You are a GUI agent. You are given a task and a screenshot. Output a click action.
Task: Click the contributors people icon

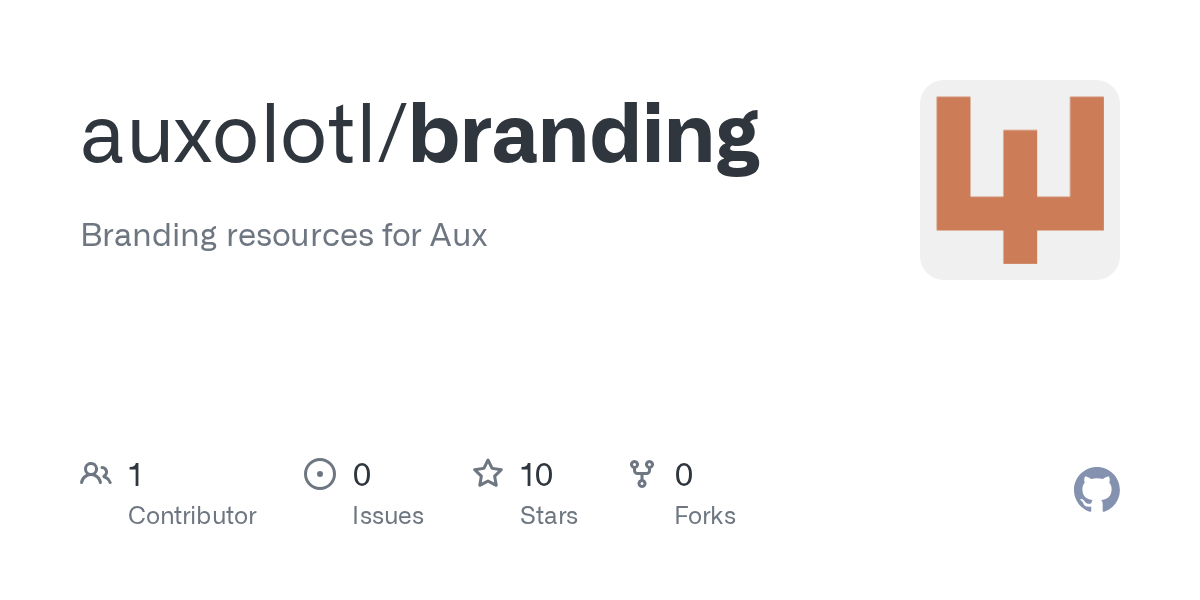click(96, 473)
